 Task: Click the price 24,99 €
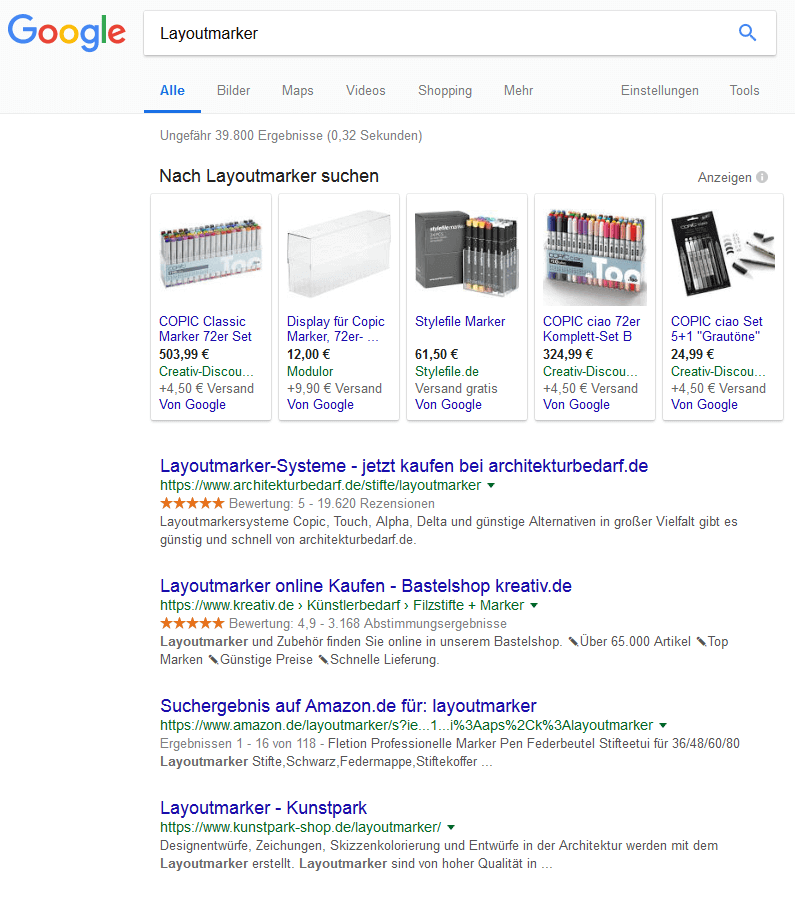[x=693, y=354]
